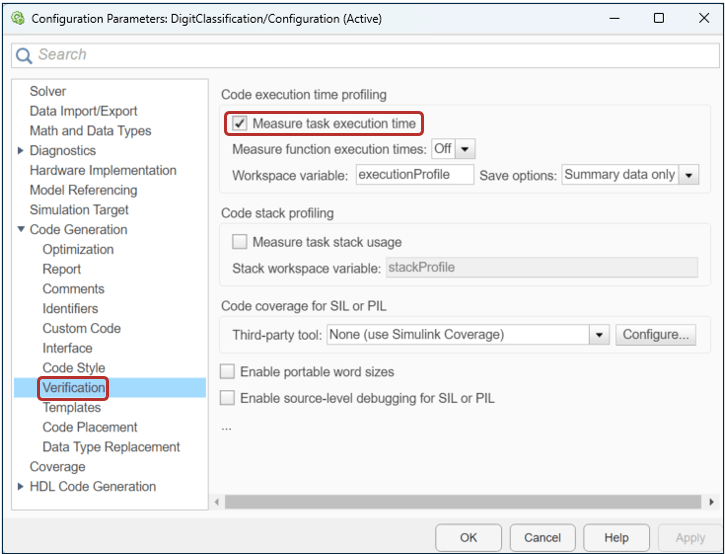Click the Configure... button
Screen dimensions: 725x554
point(655,335)
